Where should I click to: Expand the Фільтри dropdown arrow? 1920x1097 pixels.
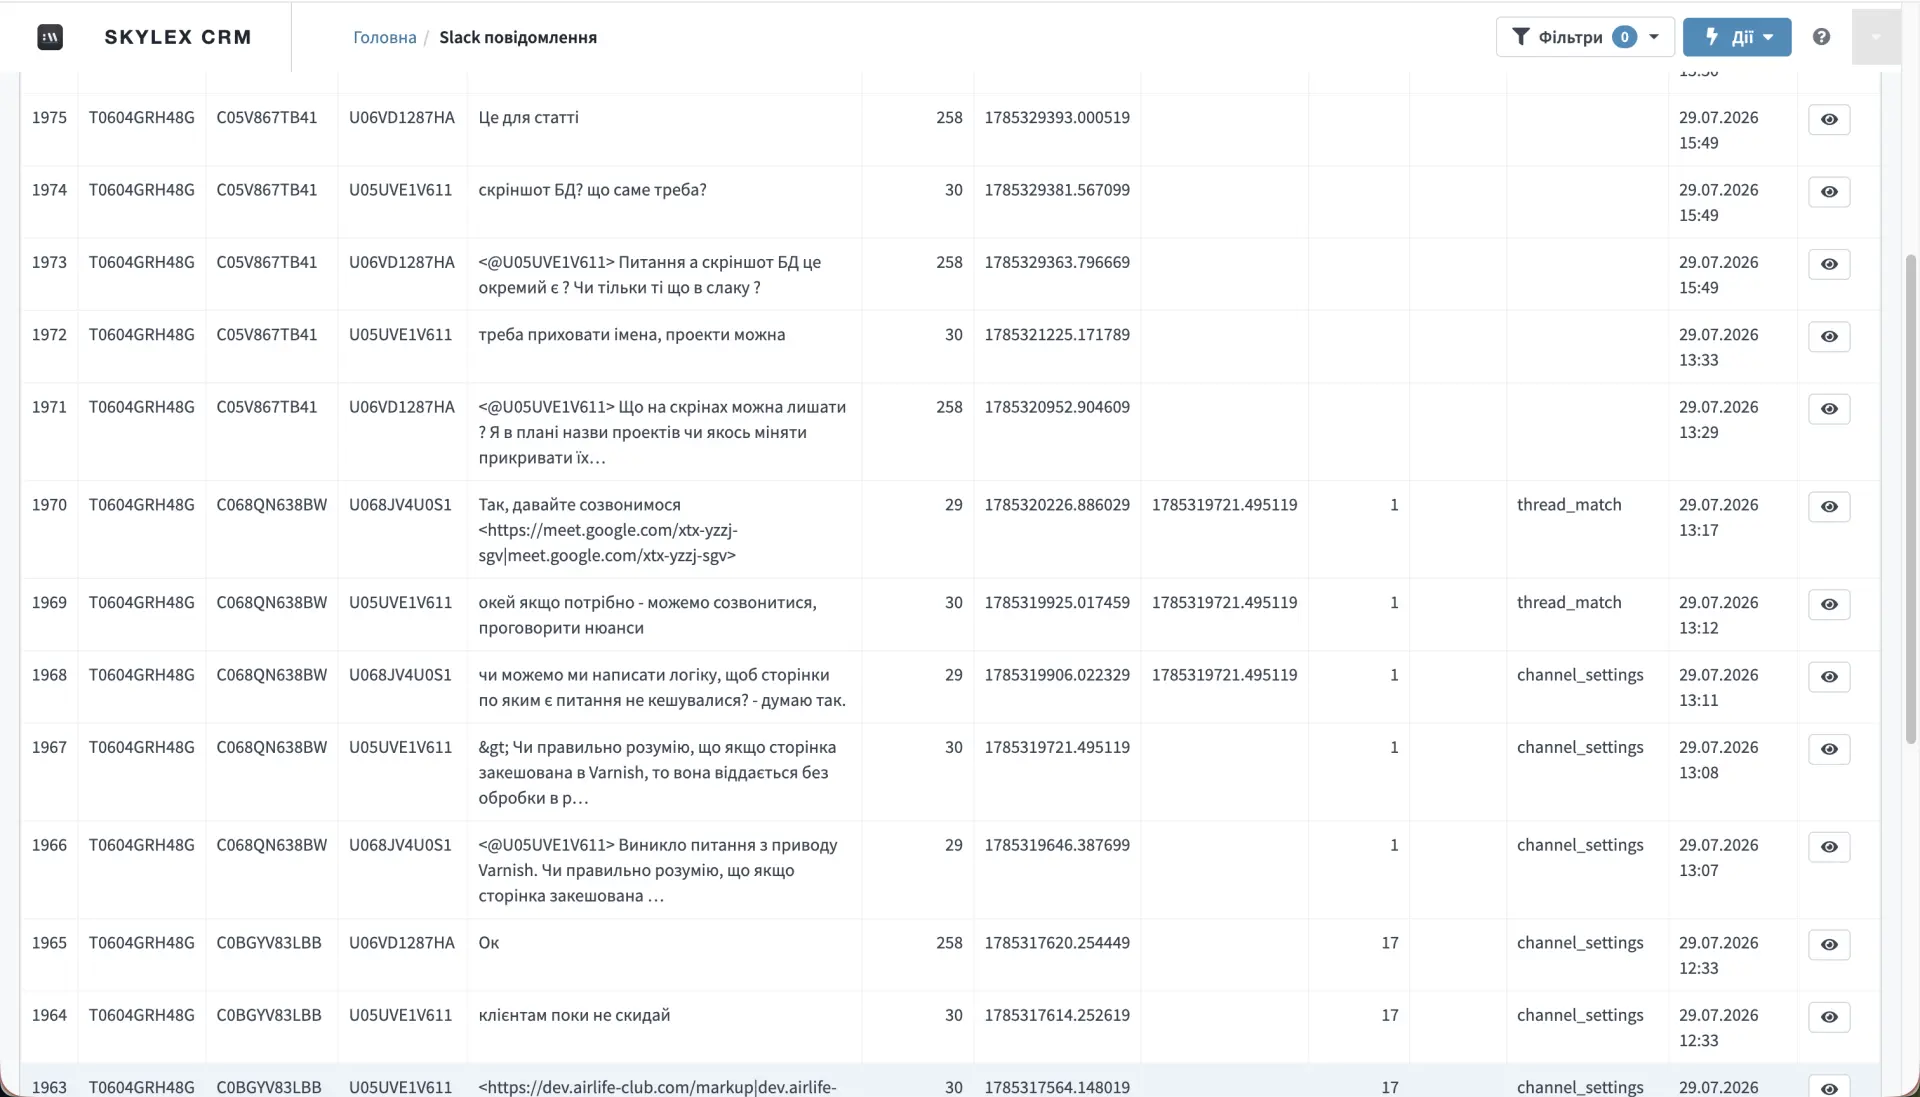coord(1654,37)
